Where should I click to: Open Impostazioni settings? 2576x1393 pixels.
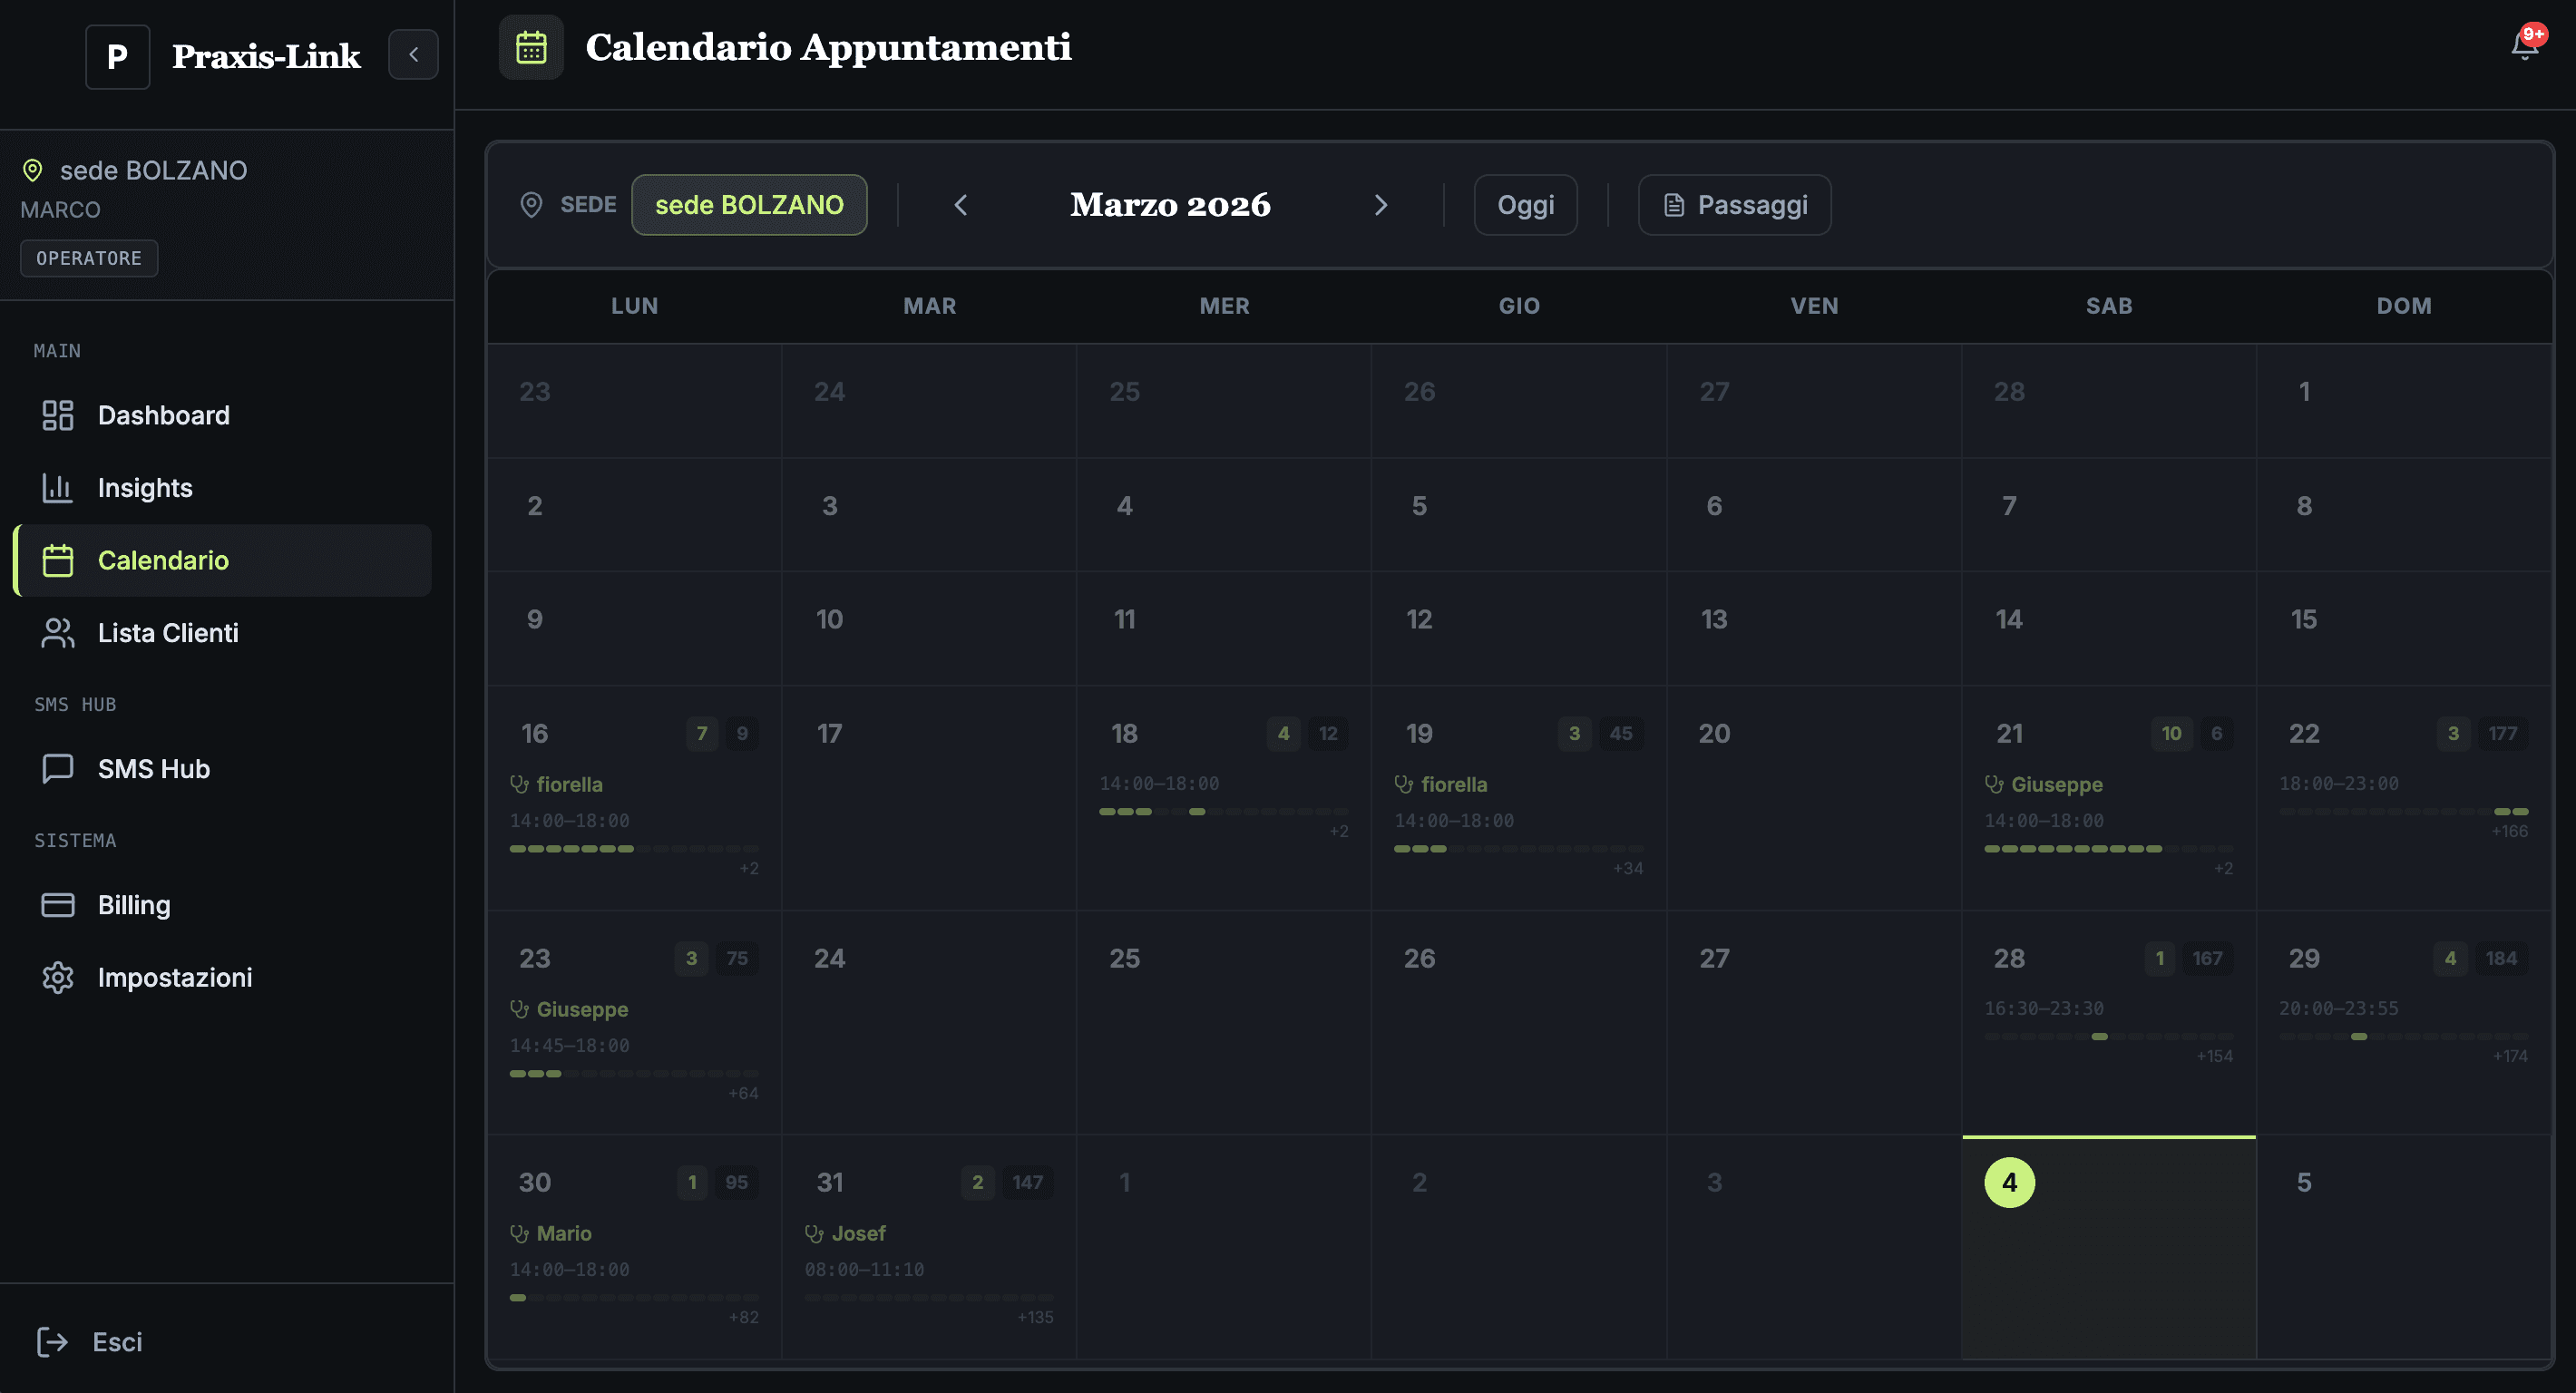175,977
